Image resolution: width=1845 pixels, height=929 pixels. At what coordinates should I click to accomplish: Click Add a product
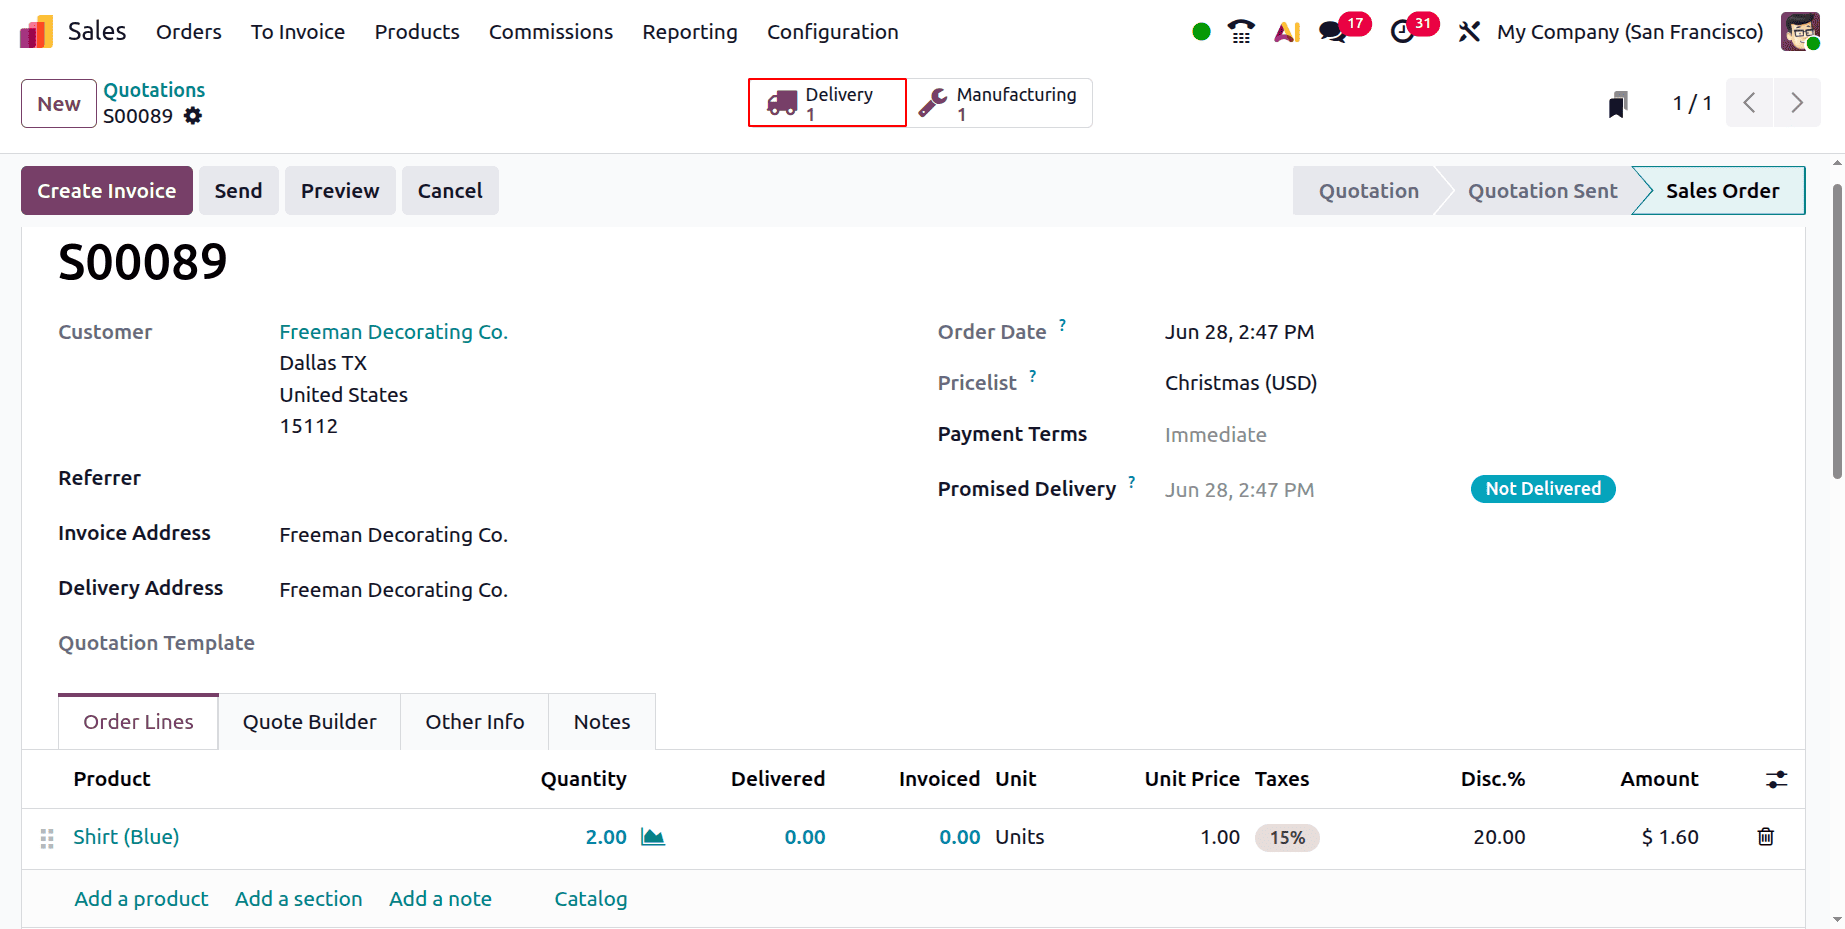pyautogui.click(x=141, y=899)
